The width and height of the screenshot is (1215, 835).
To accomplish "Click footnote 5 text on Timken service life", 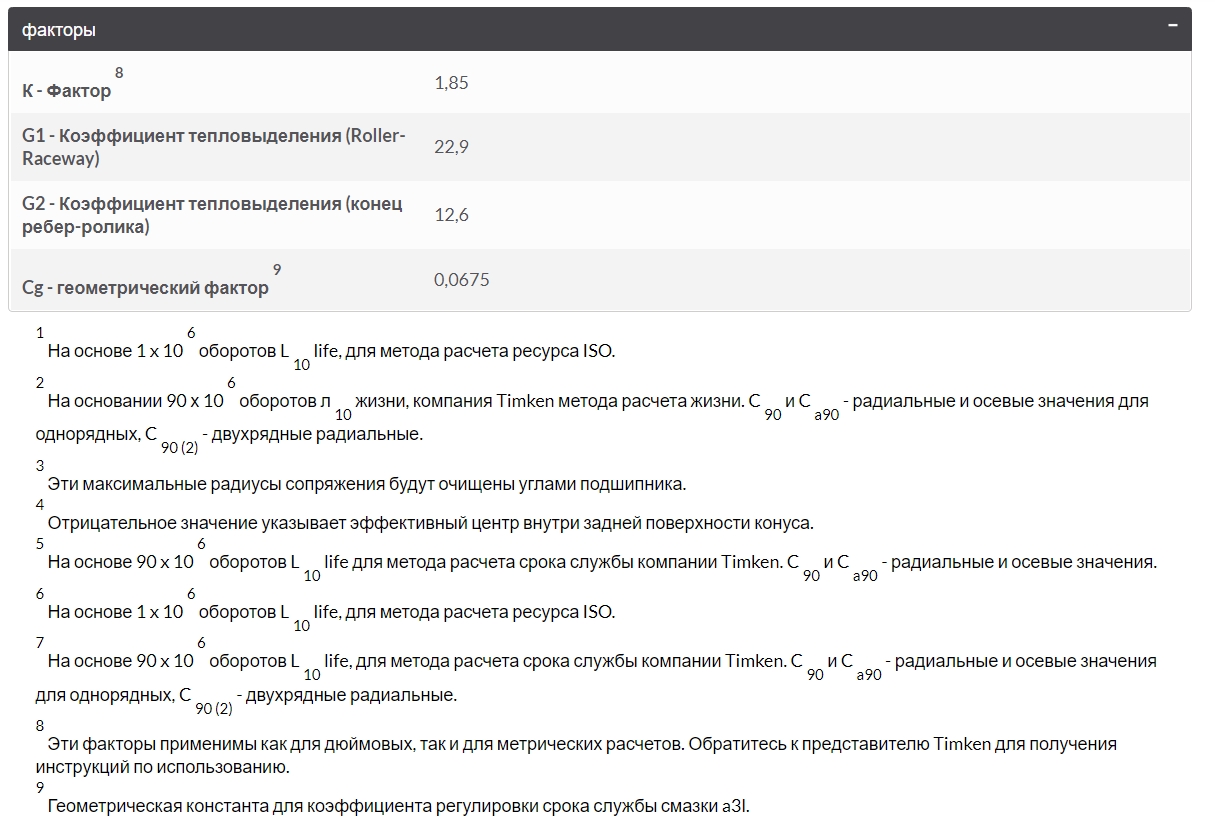I will [x=600, y=563].
